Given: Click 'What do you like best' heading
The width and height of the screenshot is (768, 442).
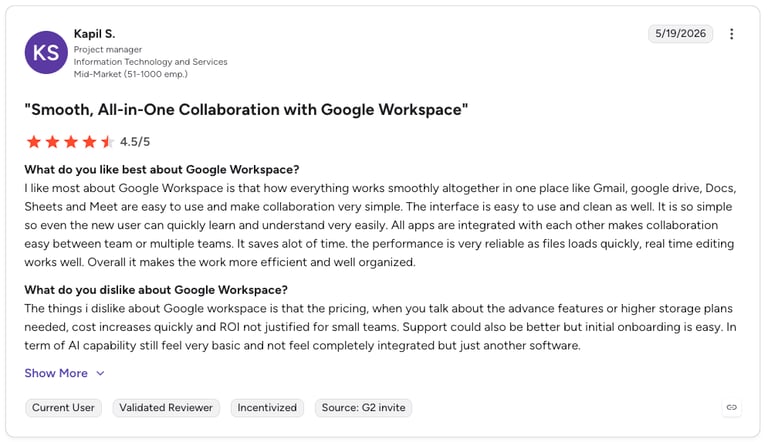Looking at the screenshot, I should click(x=162, y=170).
